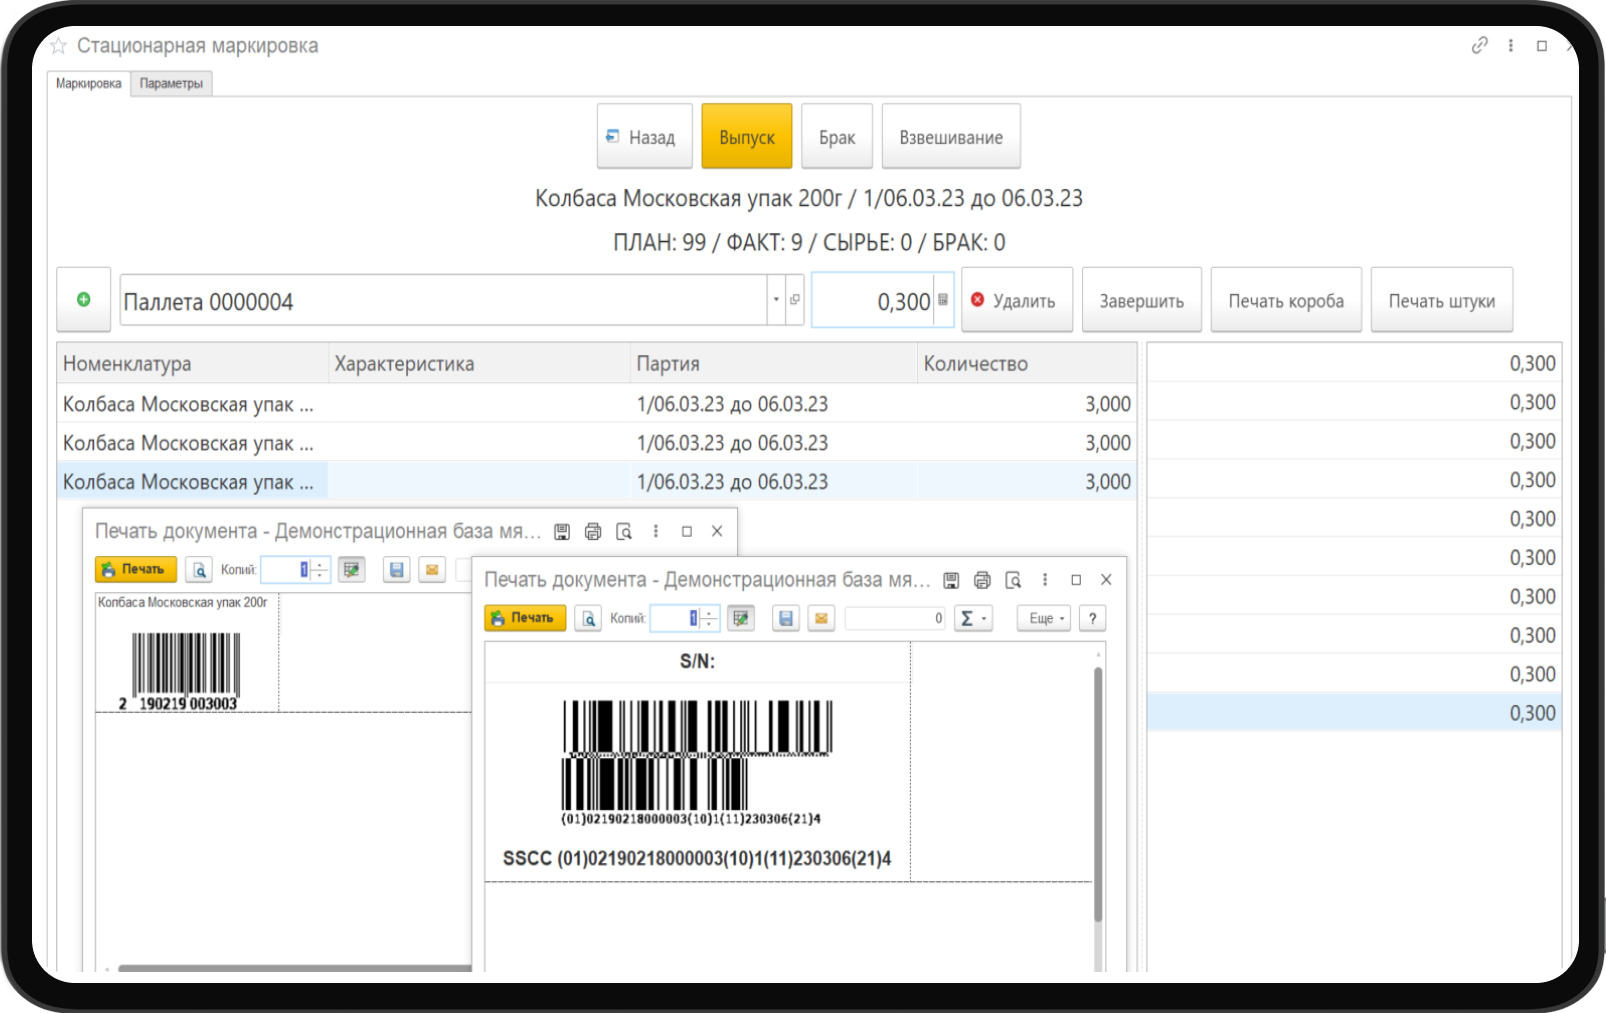Click the green plus add button
Screen dimensions: 1606x1013
tap(84, 299)
